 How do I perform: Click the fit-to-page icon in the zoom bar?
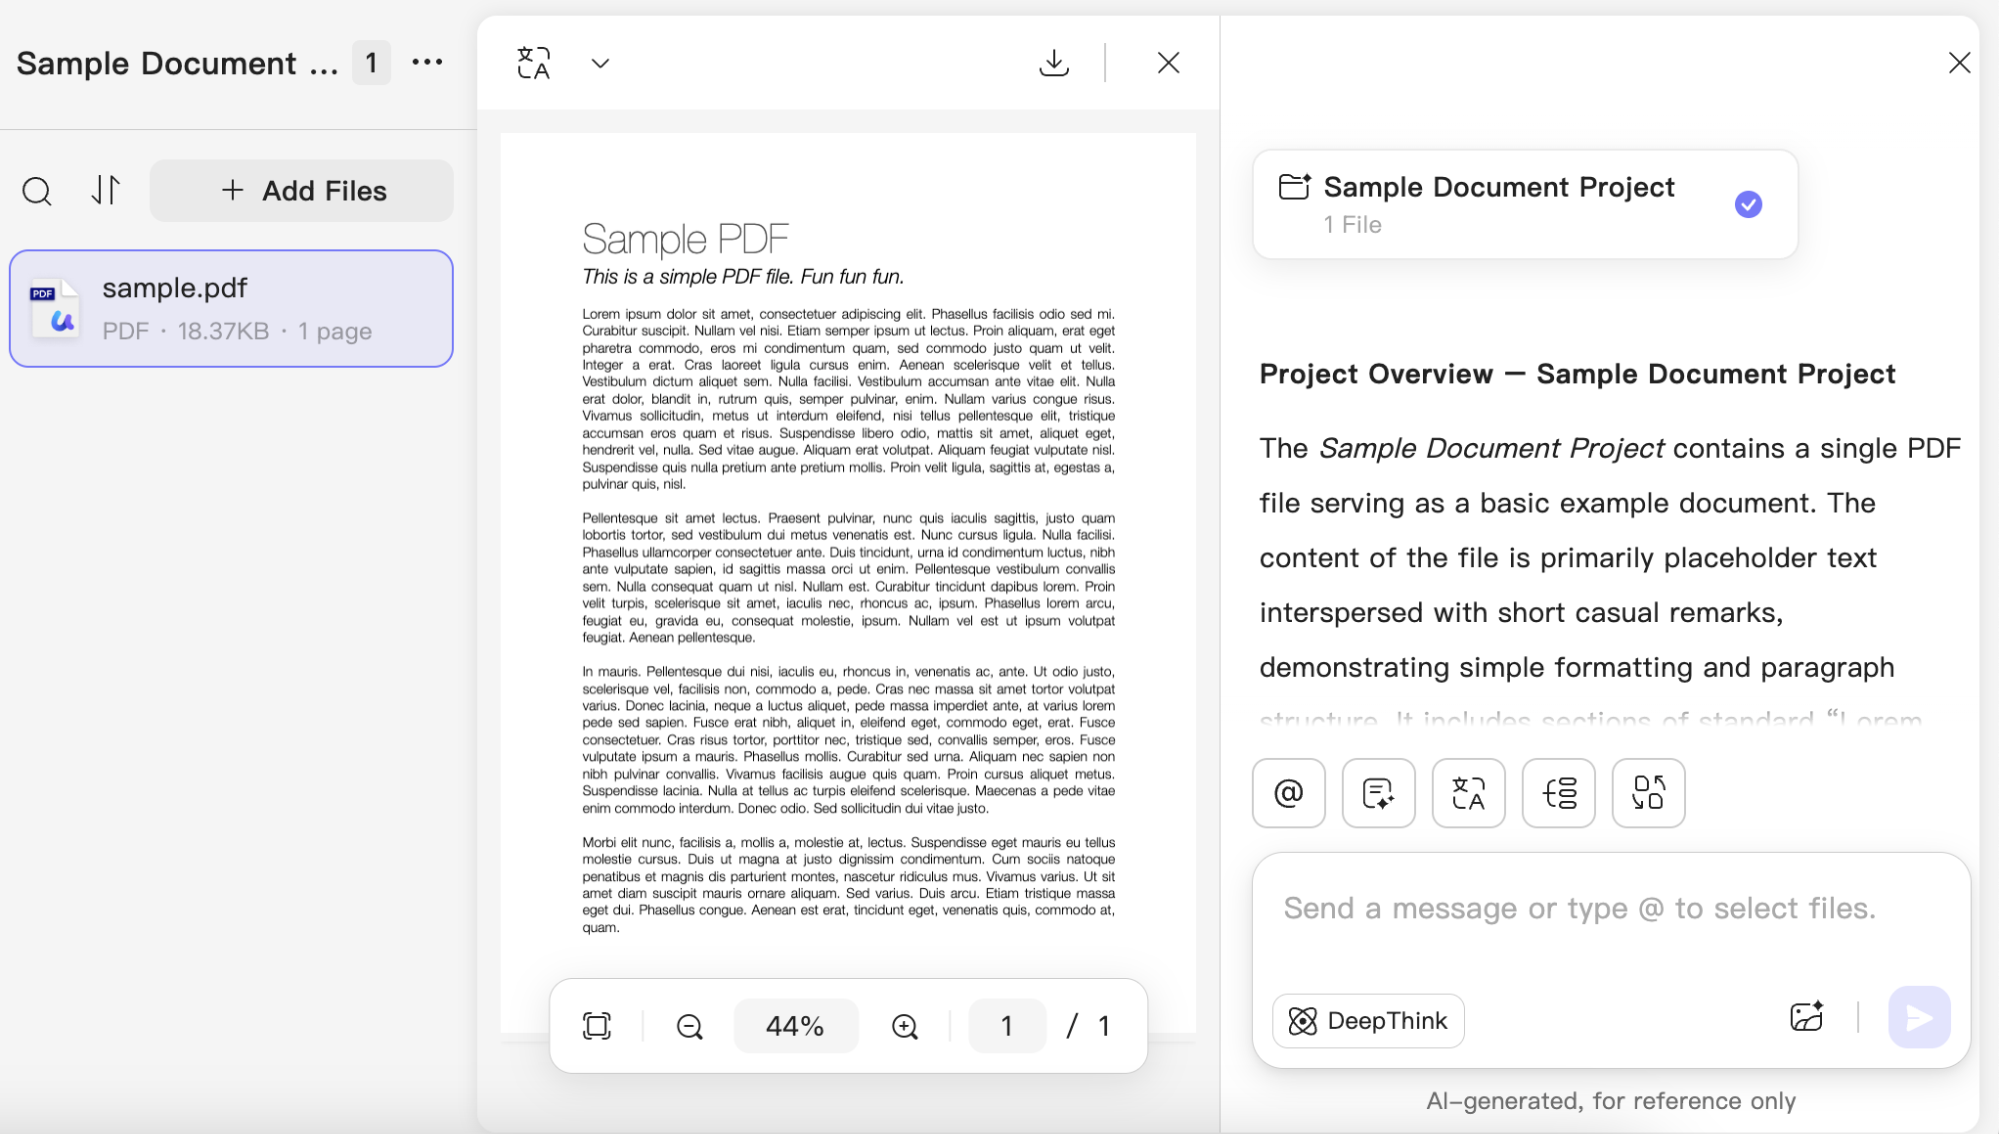pos(597,1025)
